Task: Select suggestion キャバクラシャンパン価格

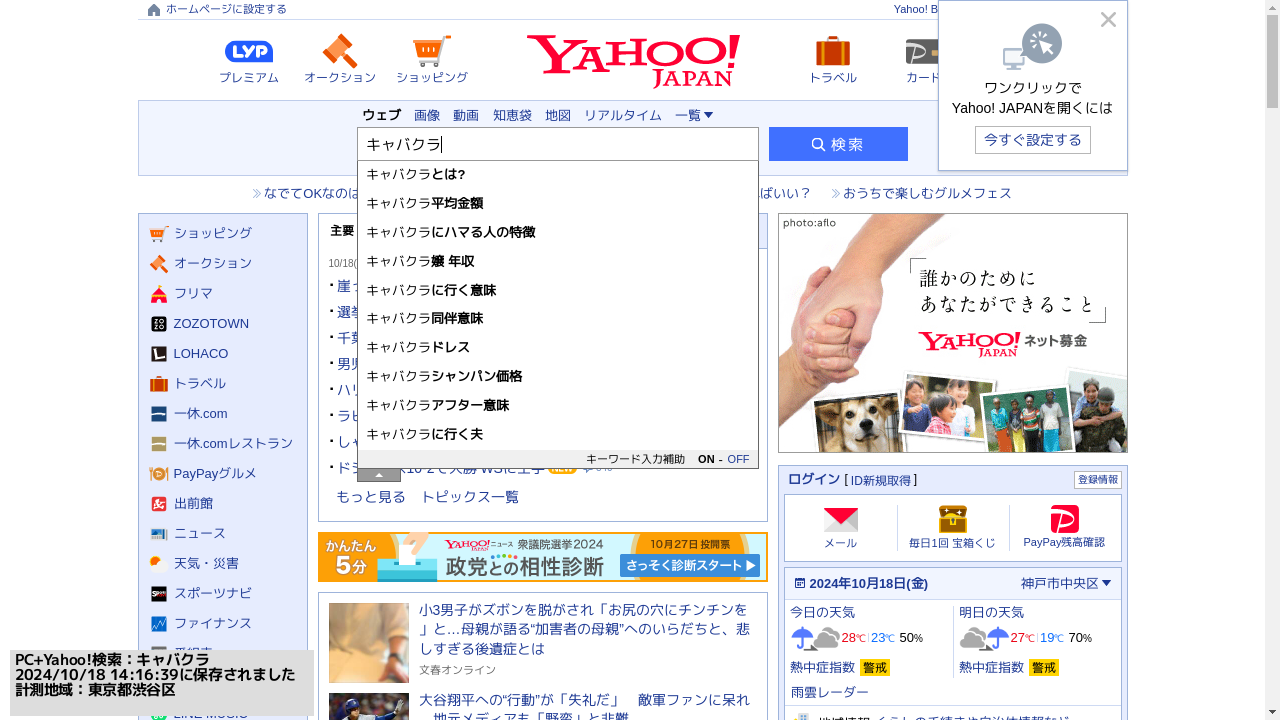Action: (x=558, y=376)
